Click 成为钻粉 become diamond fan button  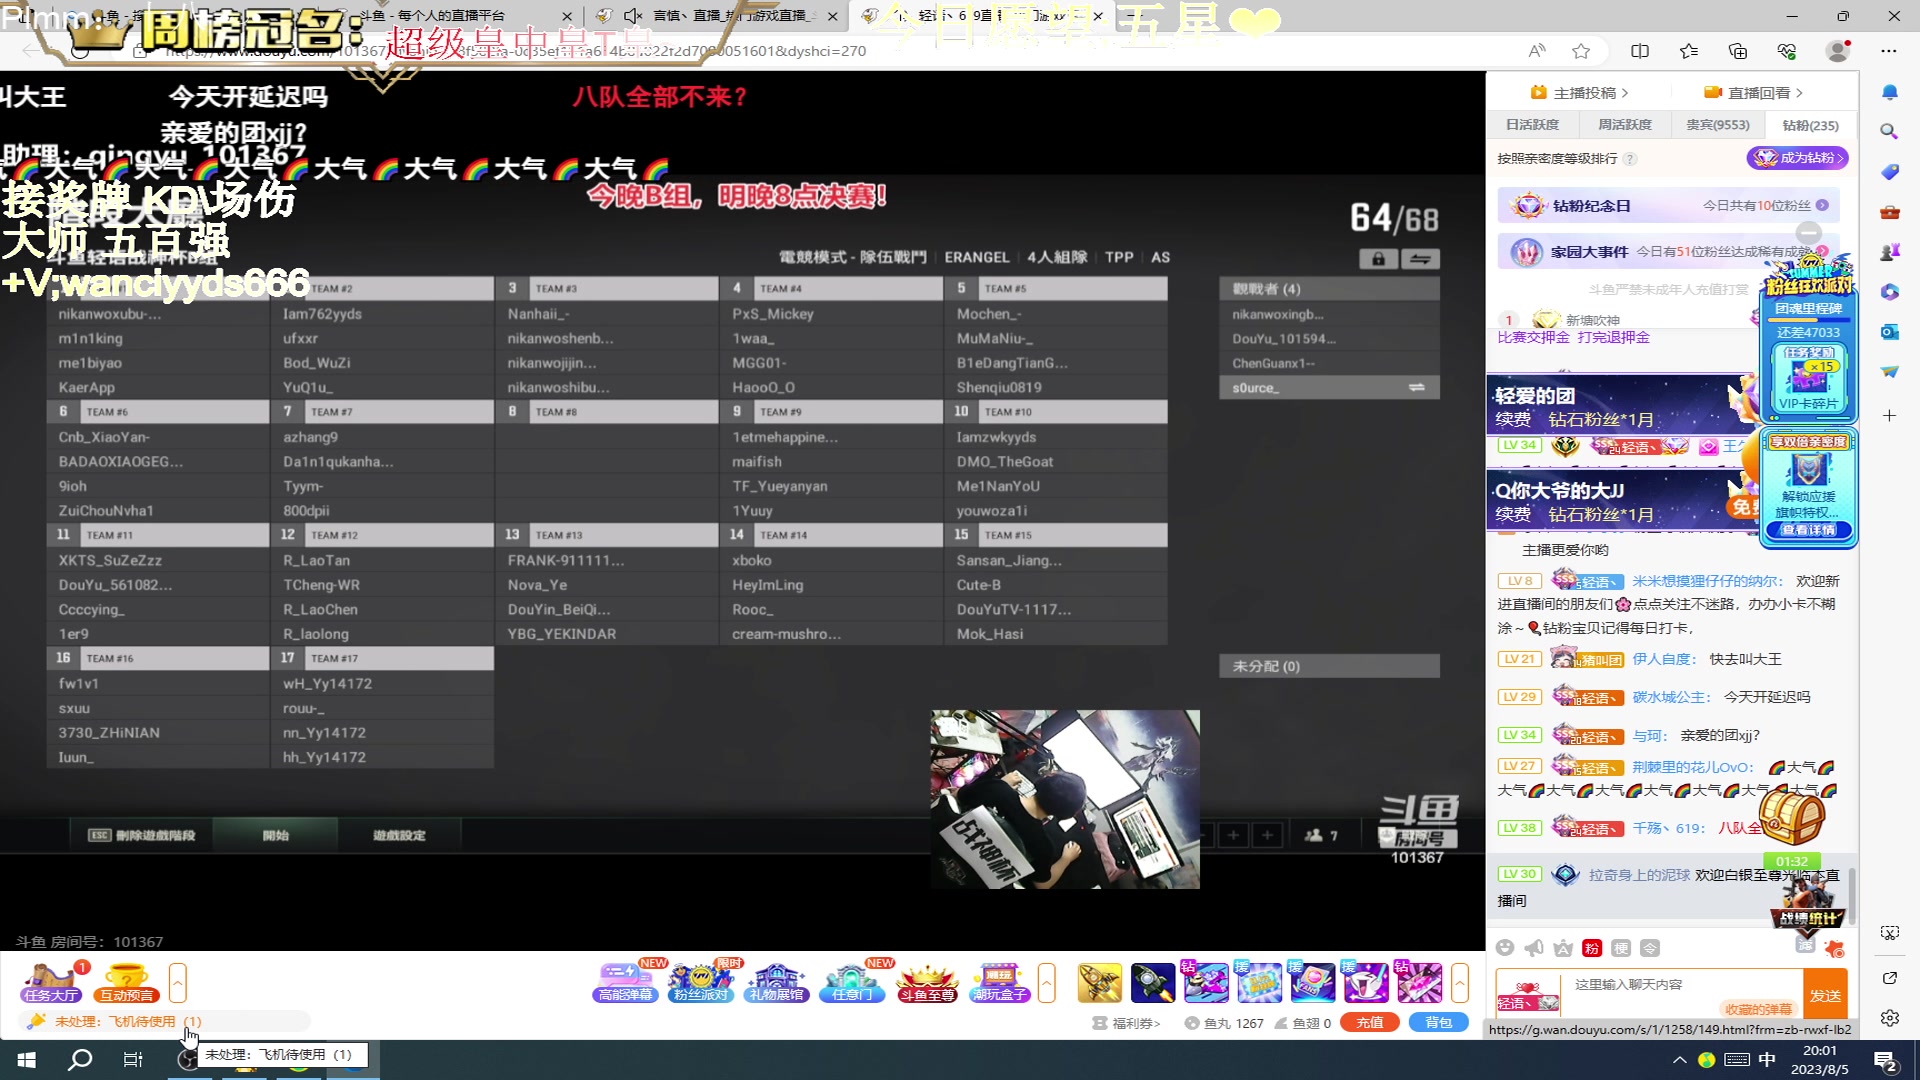(x=1797, y=158)
